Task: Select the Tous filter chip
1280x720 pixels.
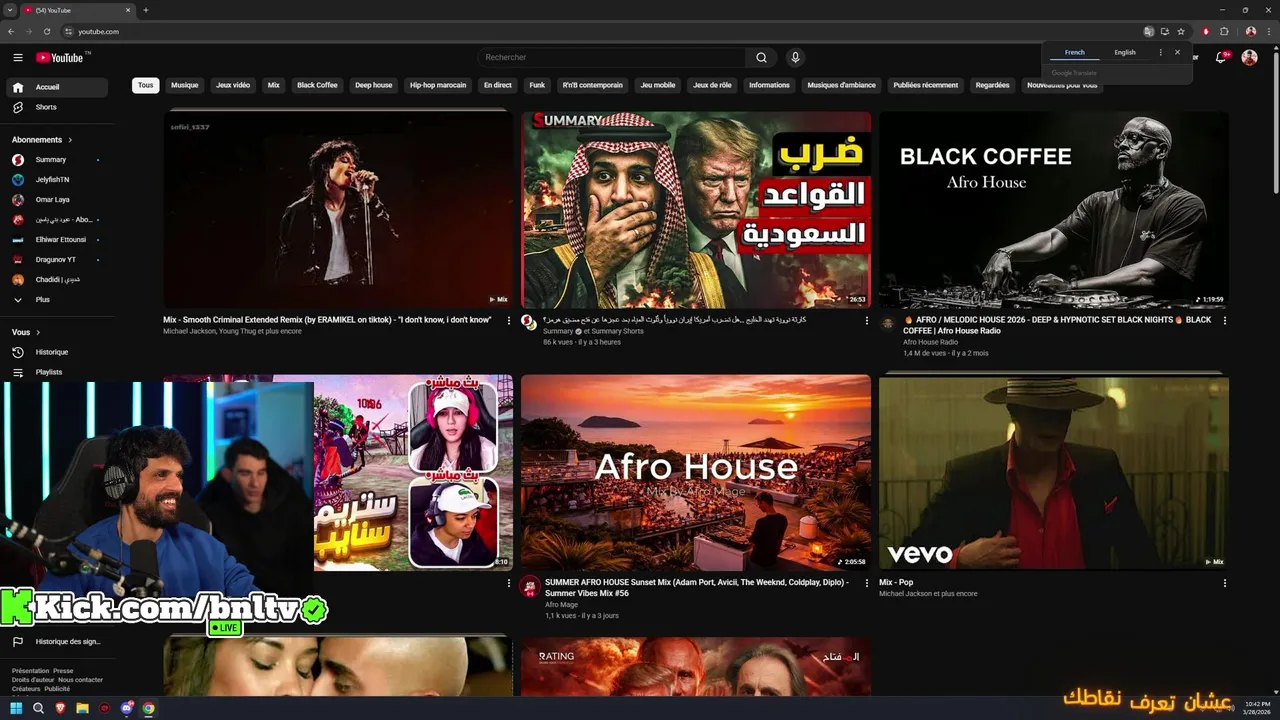Action: [146, 85]
